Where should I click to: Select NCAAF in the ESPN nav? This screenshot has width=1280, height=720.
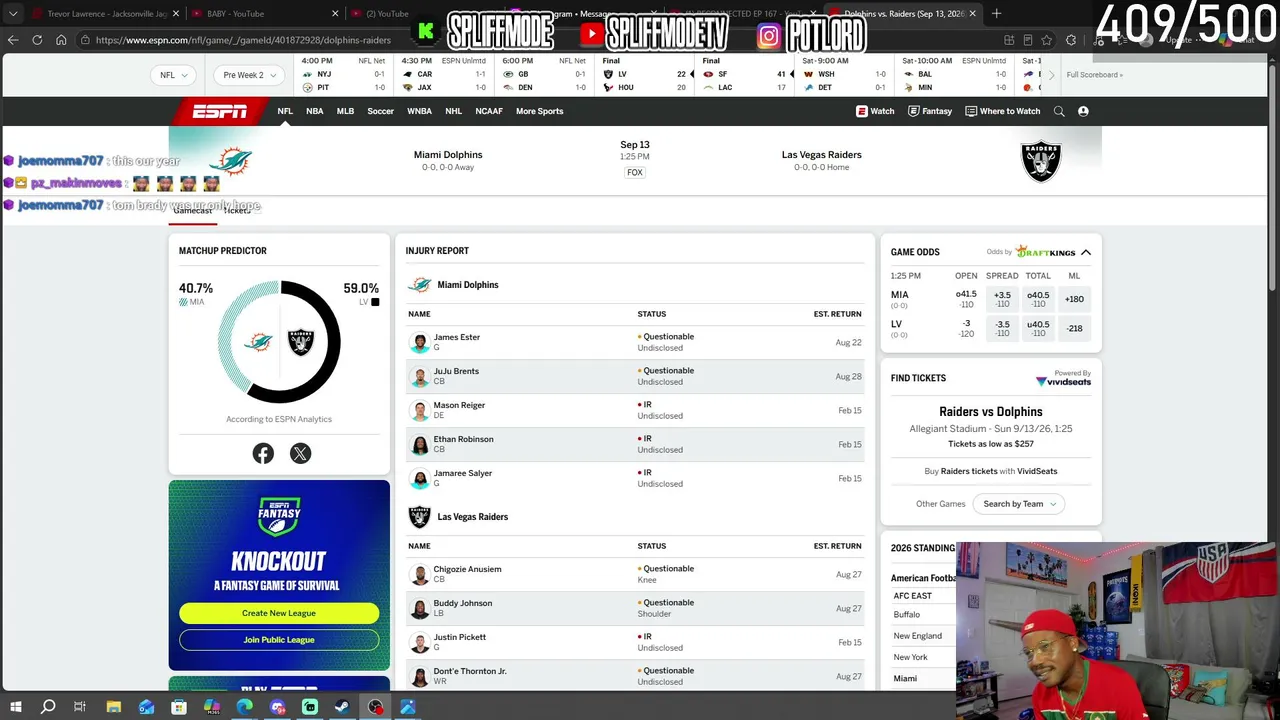489,111
